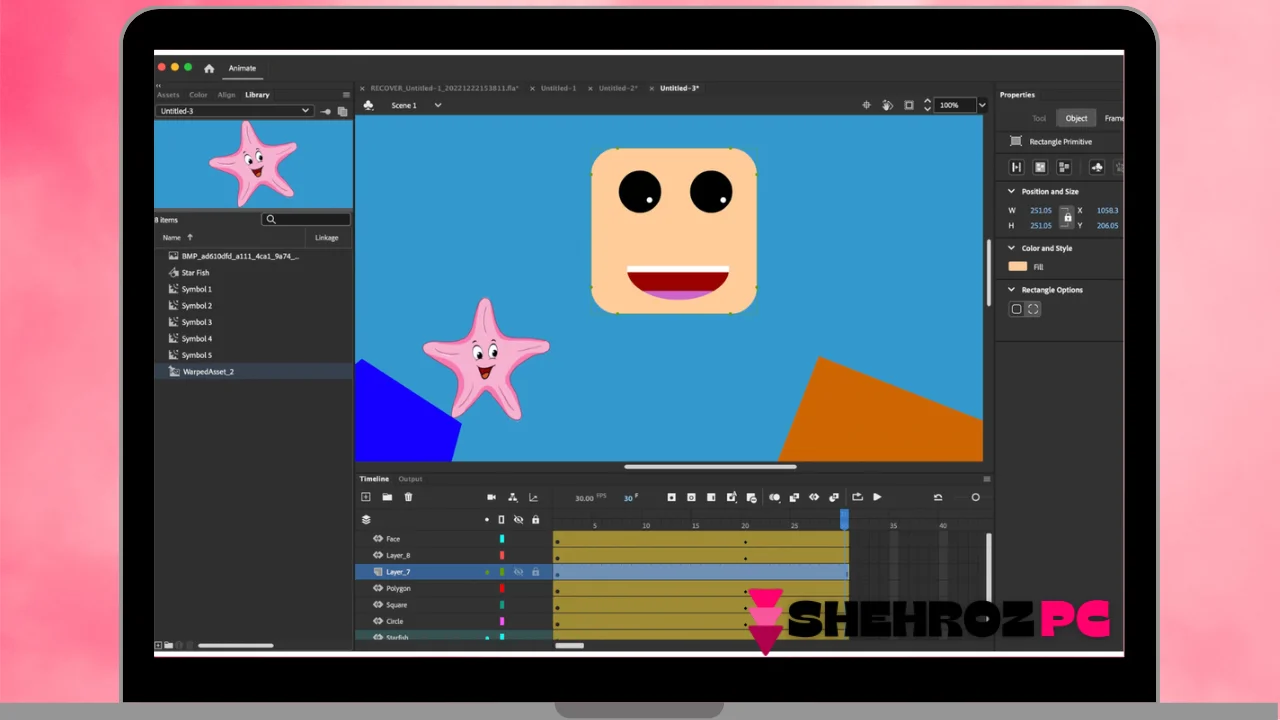Toggle visibility of Layer_7
The width and height of the screenshot is (1280, 720).
coord(518,572)
